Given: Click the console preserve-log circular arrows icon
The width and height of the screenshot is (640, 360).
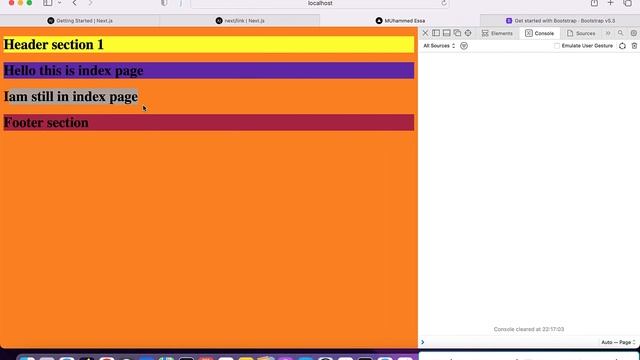Looking at the screenshot, I should tap(622, 46).
